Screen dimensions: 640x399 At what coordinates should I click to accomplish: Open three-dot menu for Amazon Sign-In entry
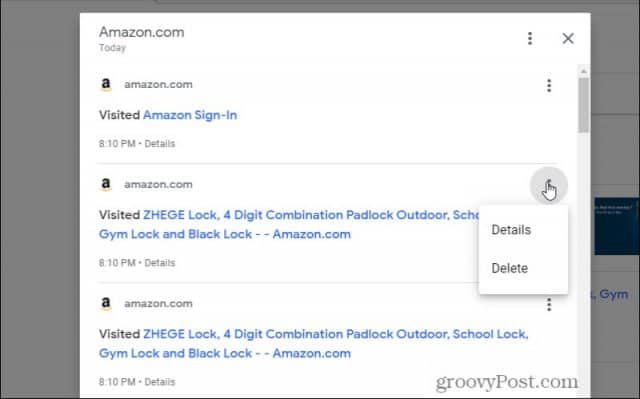(549, 86)
